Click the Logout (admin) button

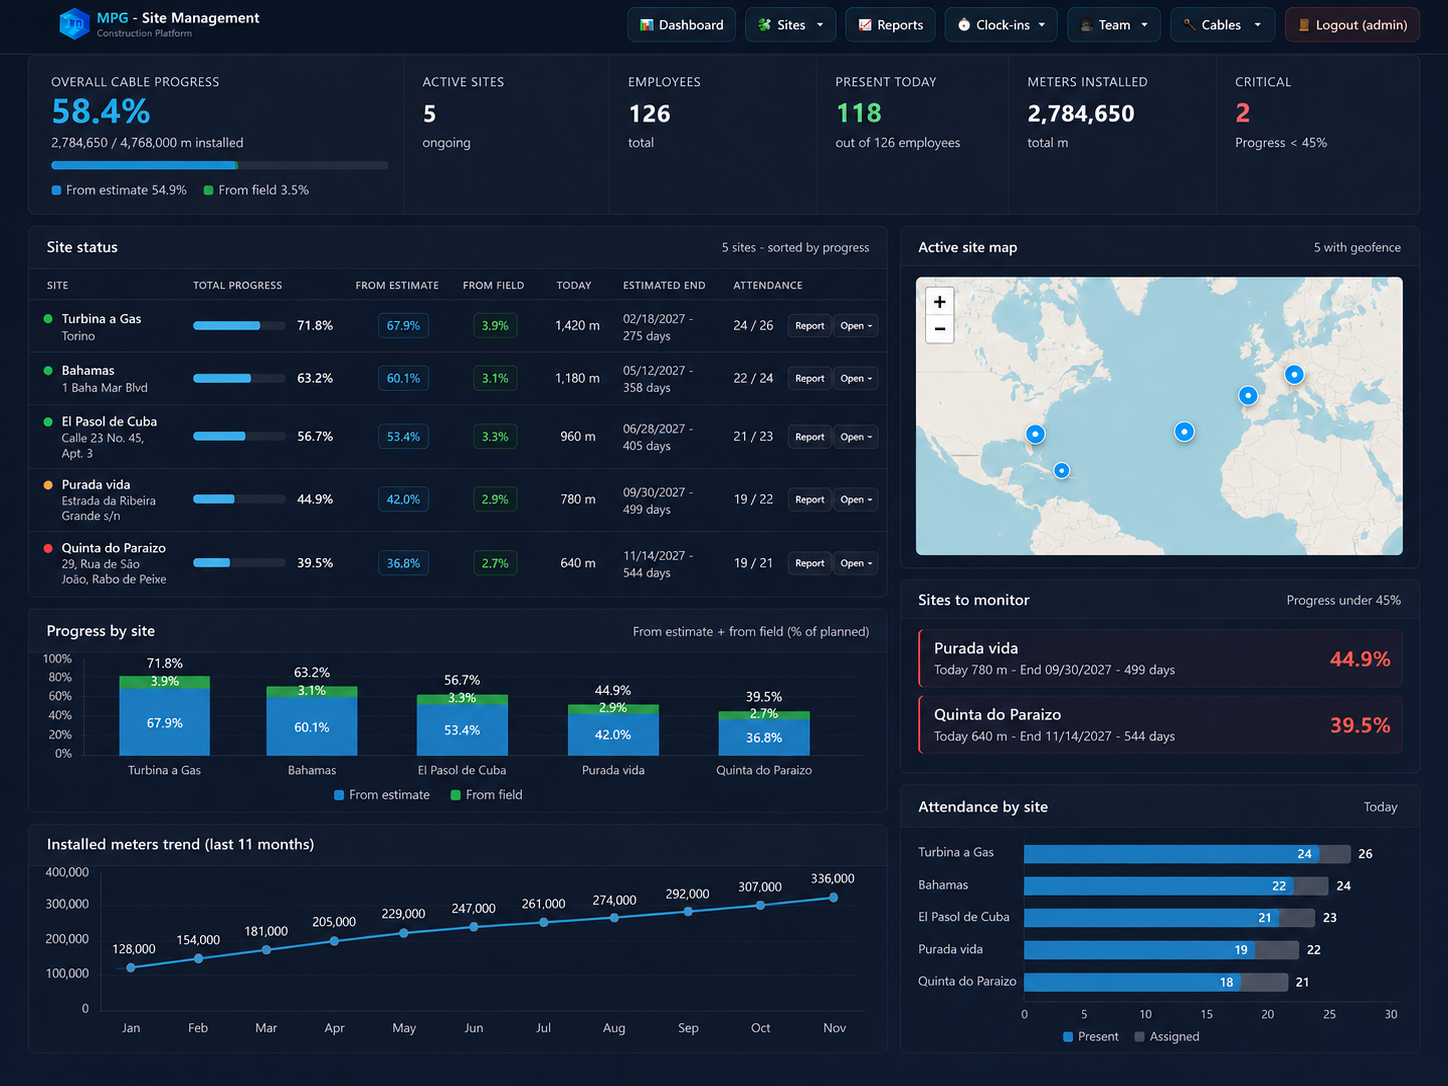(x=1352, y=25)
